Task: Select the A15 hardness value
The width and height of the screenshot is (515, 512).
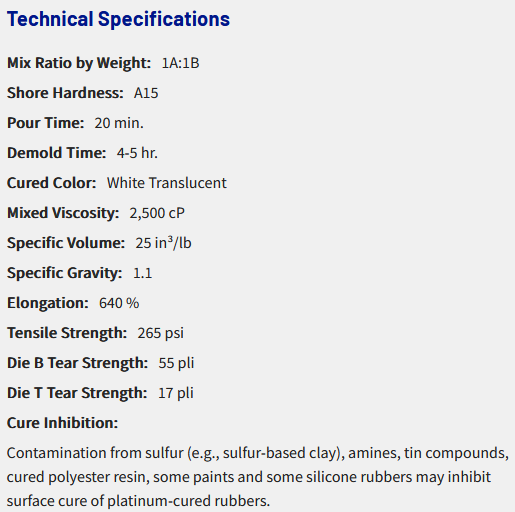Action: (x=146, y=93)
